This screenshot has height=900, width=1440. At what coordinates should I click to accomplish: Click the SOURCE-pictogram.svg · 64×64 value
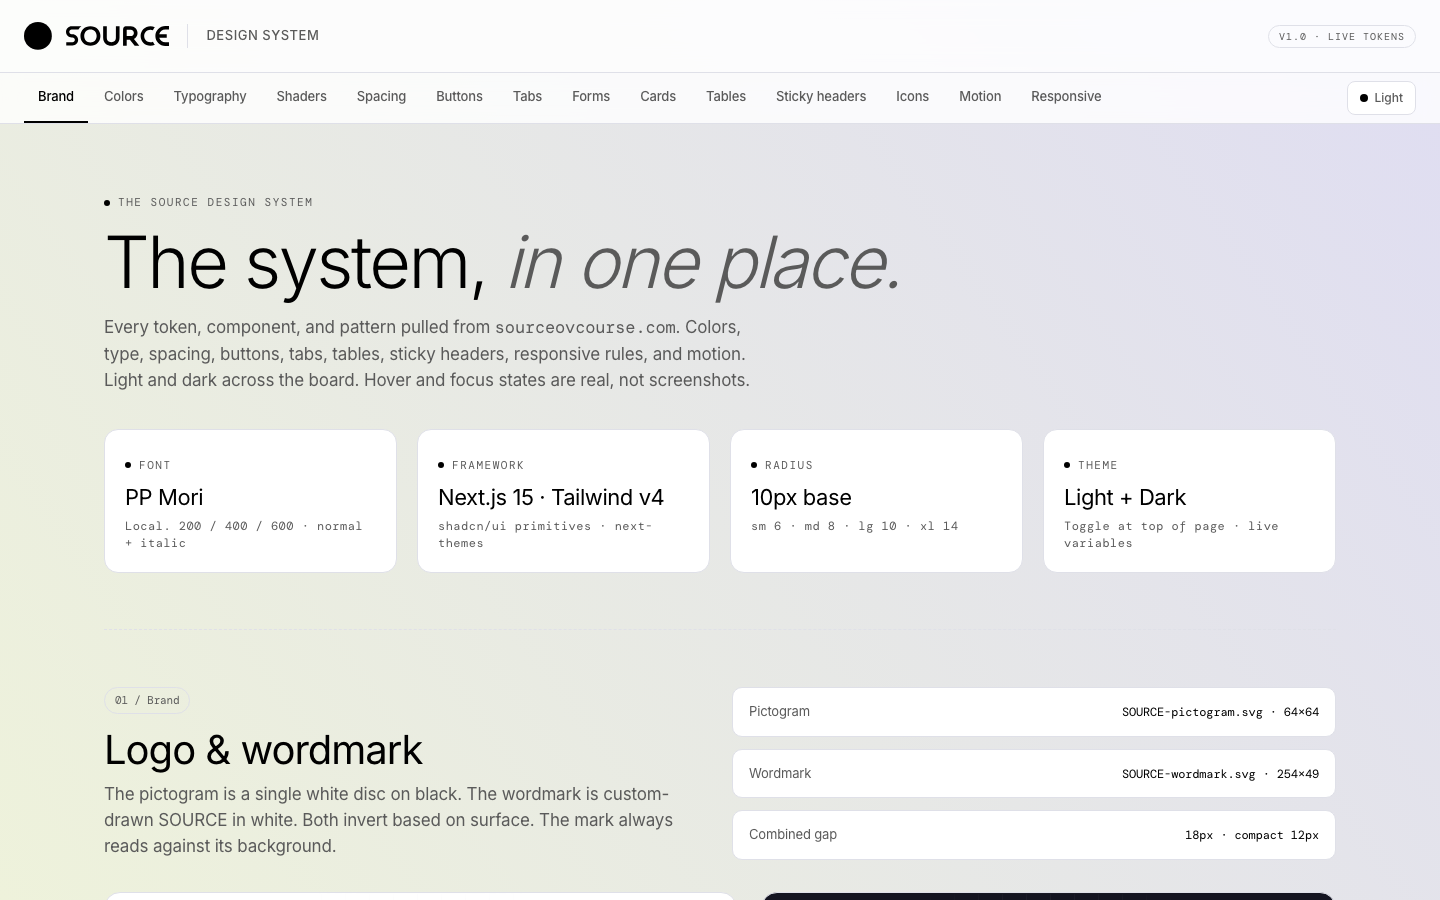[1220, 712]
